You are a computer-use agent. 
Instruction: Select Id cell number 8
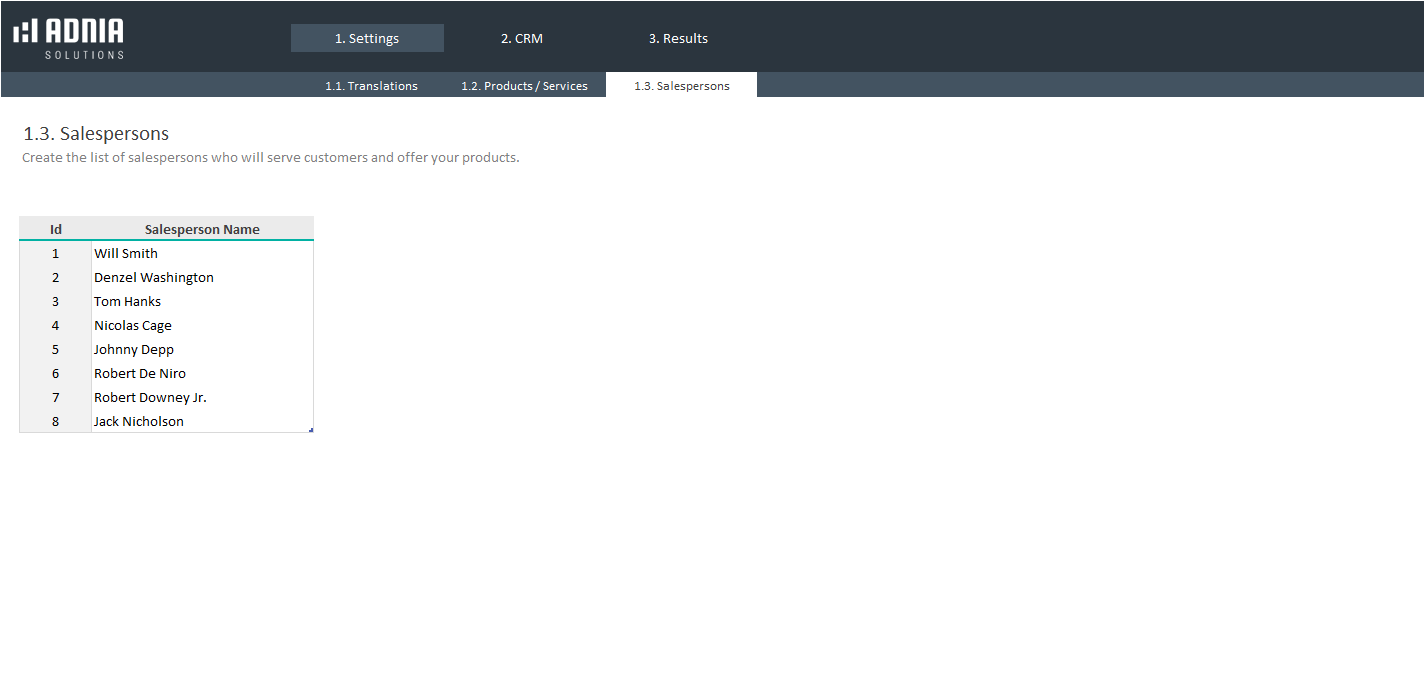[x=56, y=421]
